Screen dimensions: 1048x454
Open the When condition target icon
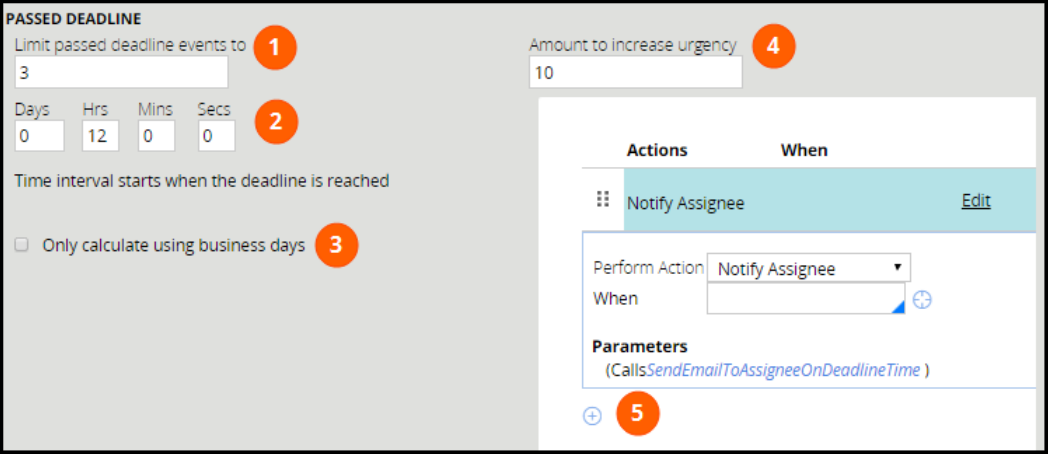922,299
